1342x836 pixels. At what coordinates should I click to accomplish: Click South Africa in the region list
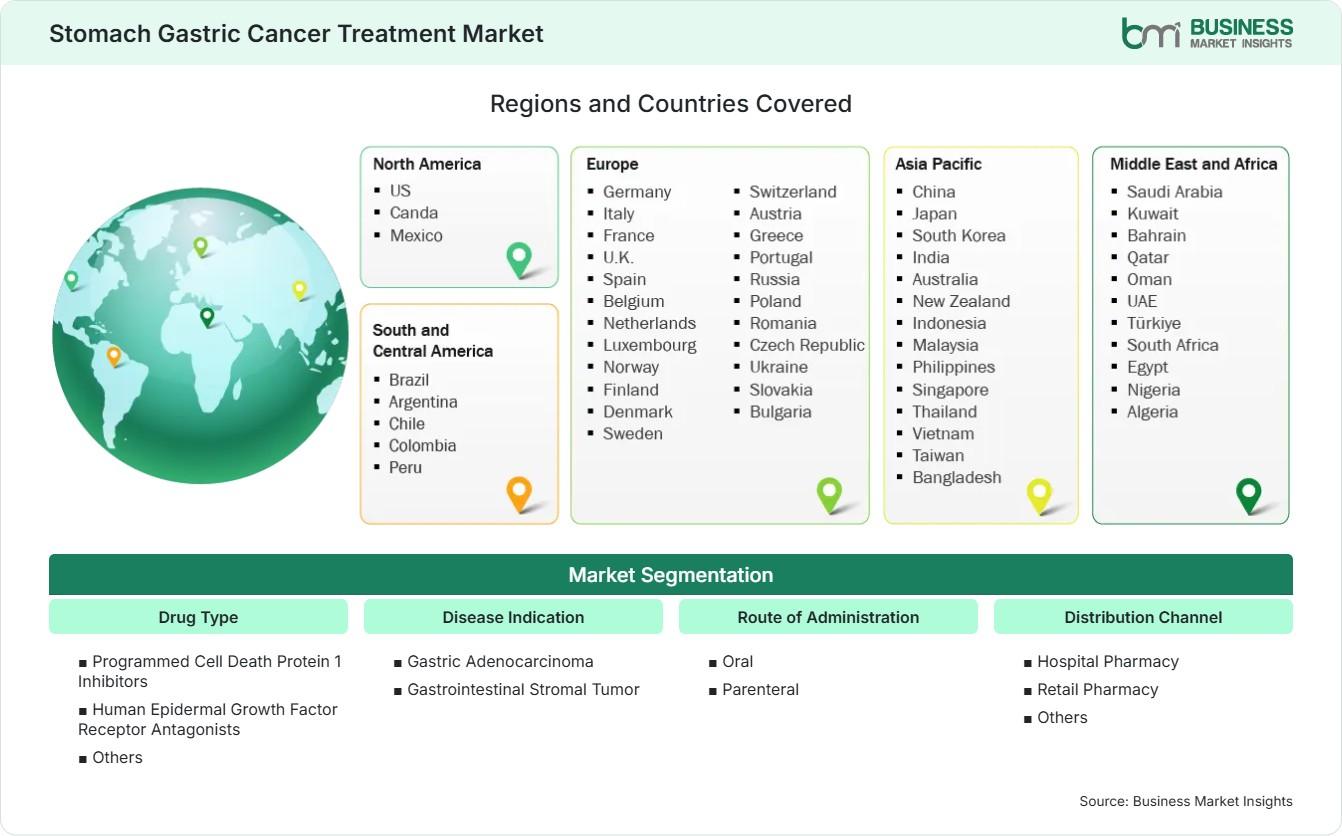click(1173, 345)
